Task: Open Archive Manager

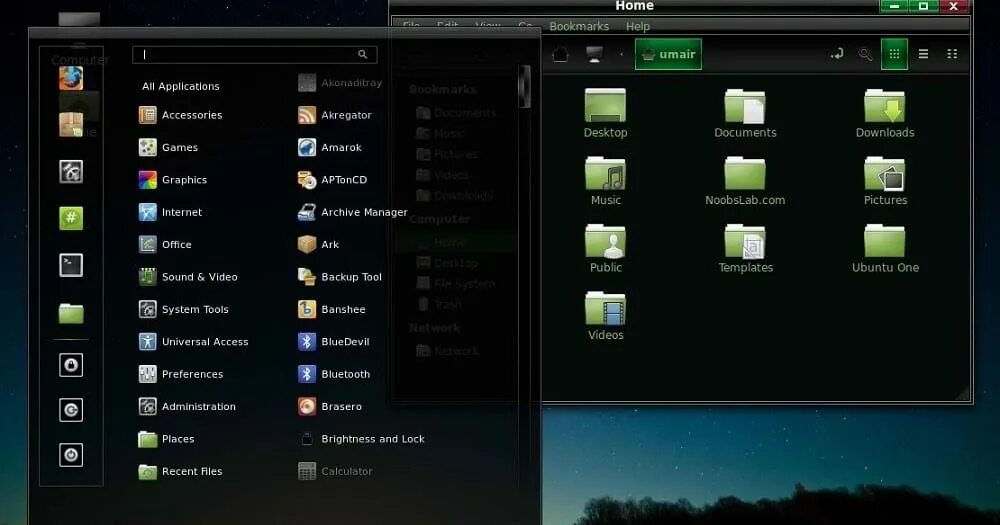Action: click(353, 212)
